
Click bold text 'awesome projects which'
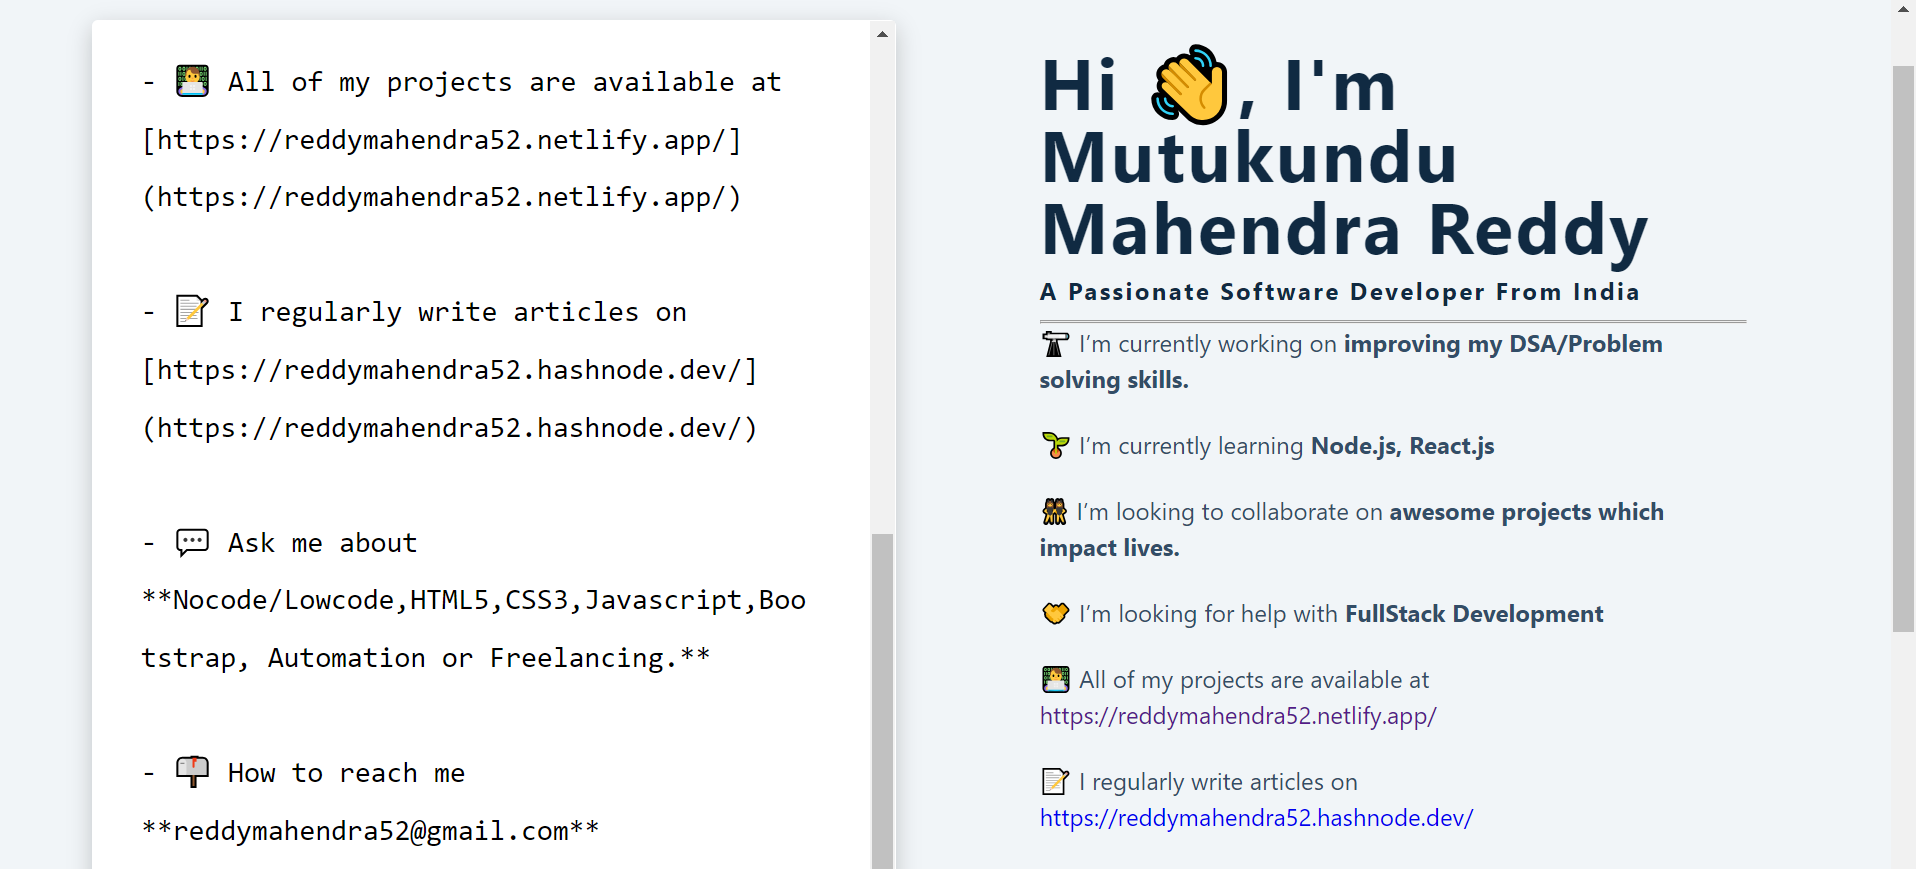[x=1527, y=512]
